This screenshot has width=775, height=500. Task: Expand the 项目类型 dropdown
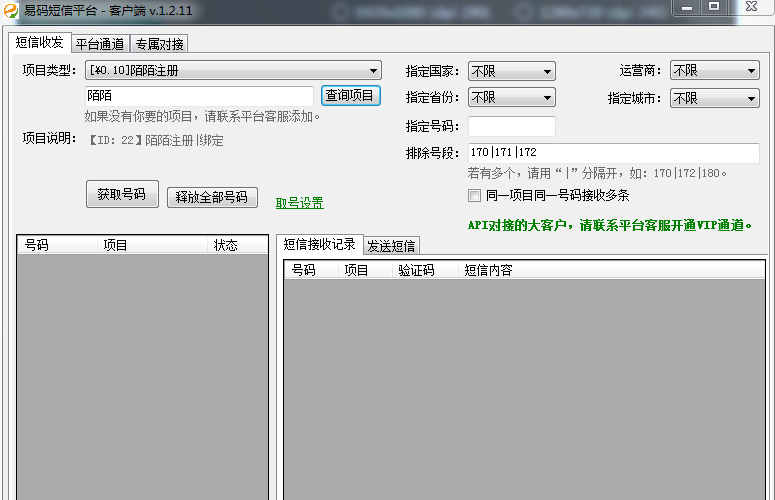tap(233, 71)
